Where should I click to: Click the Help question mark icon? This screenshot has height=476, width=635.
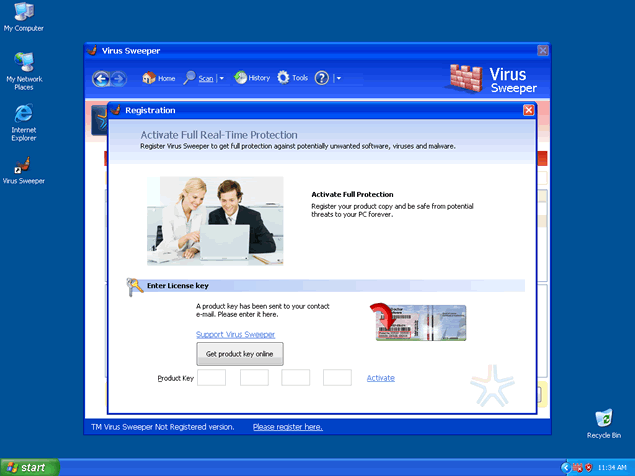(x=322, y=78)
